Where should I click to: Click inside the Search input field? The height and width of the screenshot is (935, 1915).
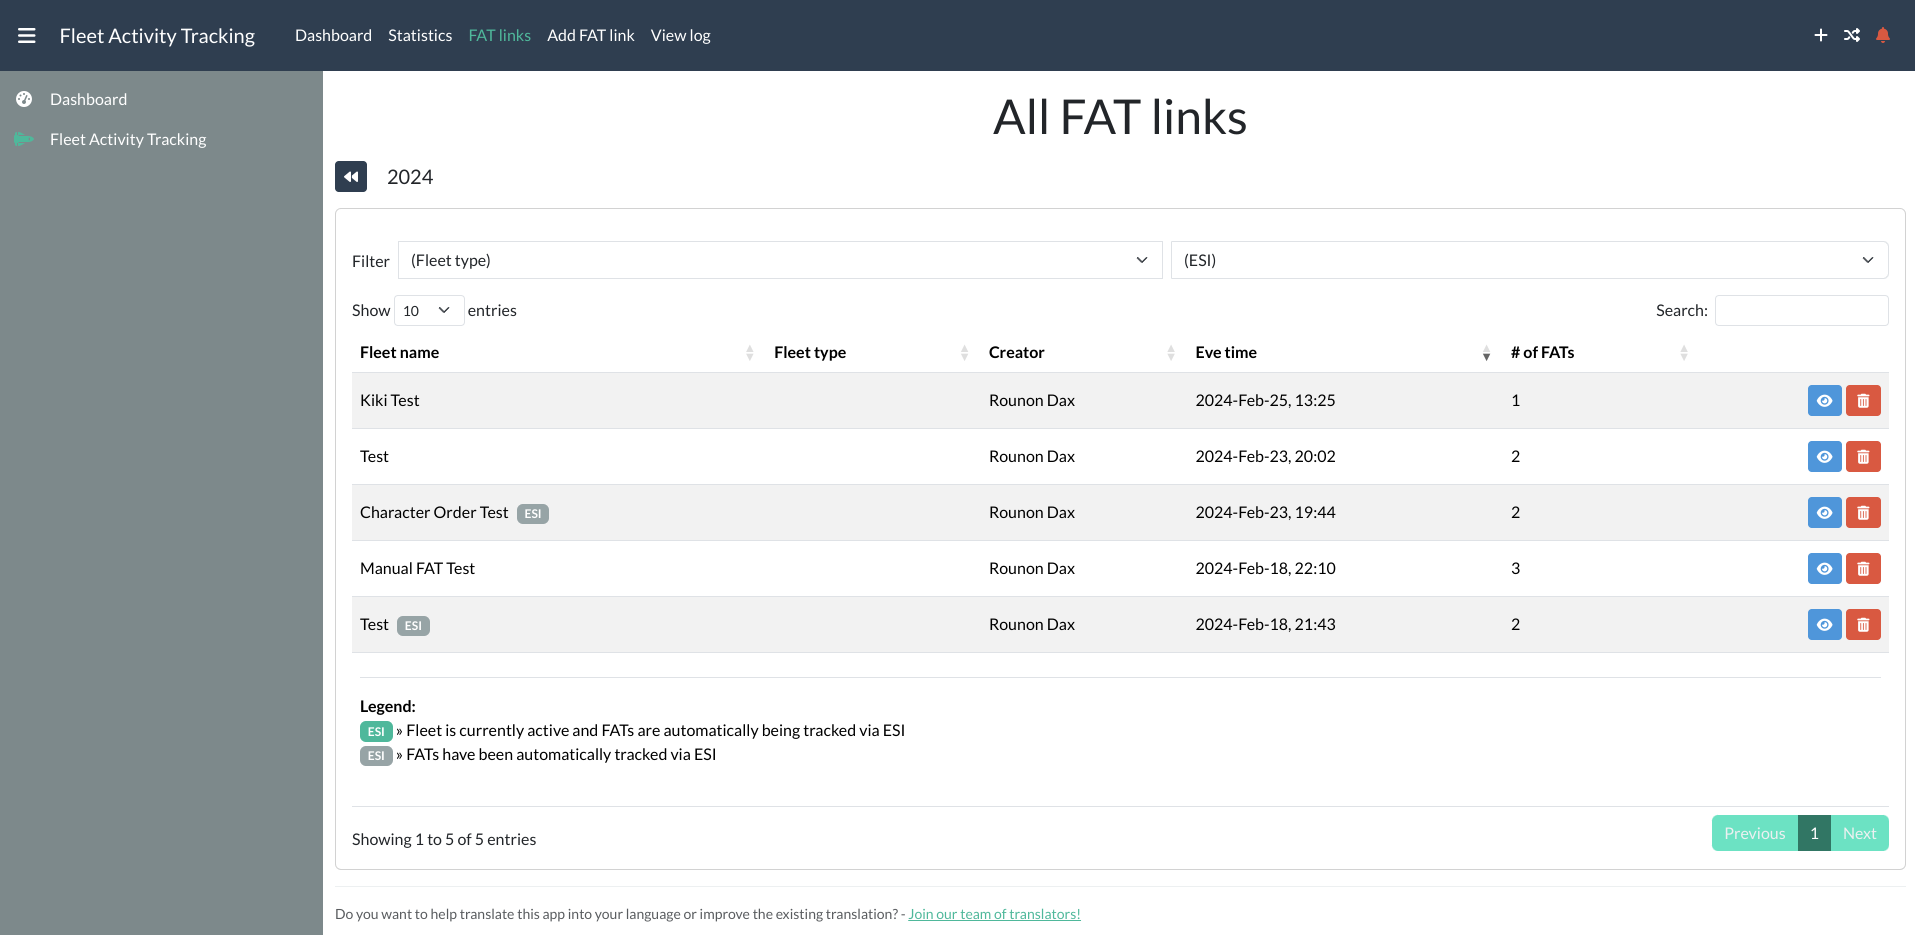1801,310
